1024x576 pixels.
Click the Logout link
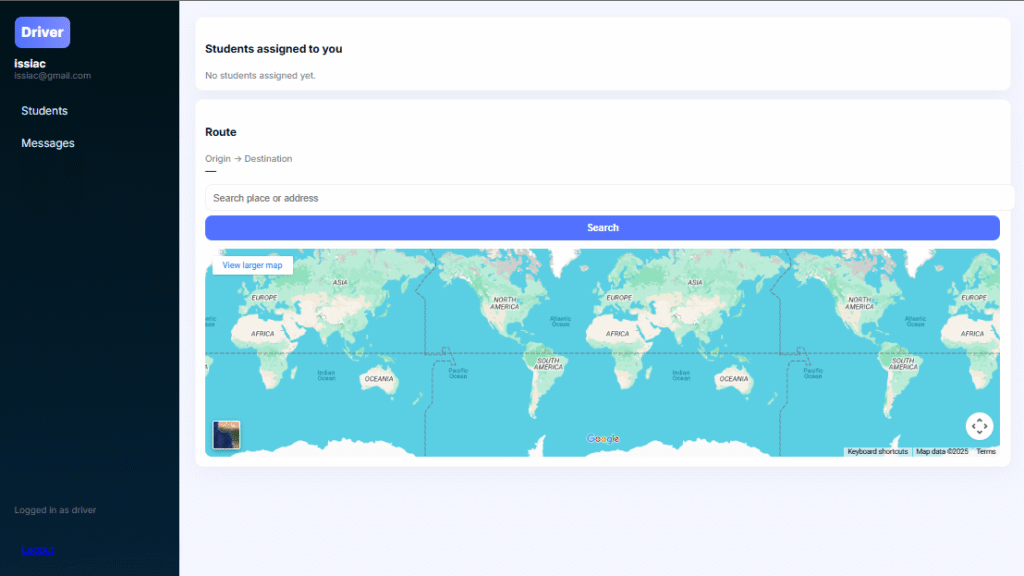[38, 550]
